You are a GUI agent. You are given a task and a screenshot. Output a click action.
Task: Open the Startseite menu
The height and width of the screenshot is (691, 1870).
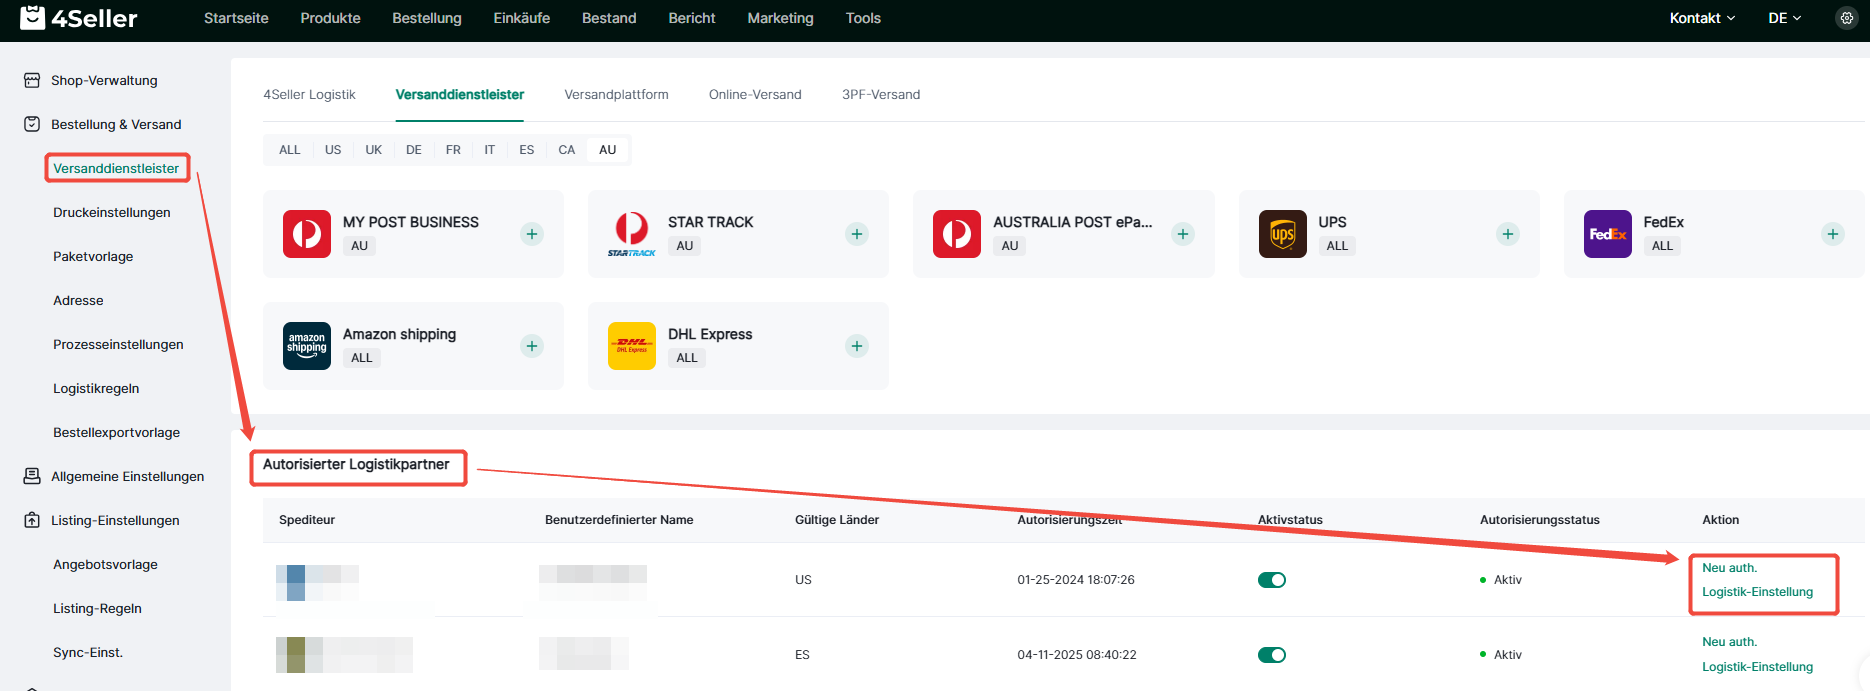coord(236,18)
